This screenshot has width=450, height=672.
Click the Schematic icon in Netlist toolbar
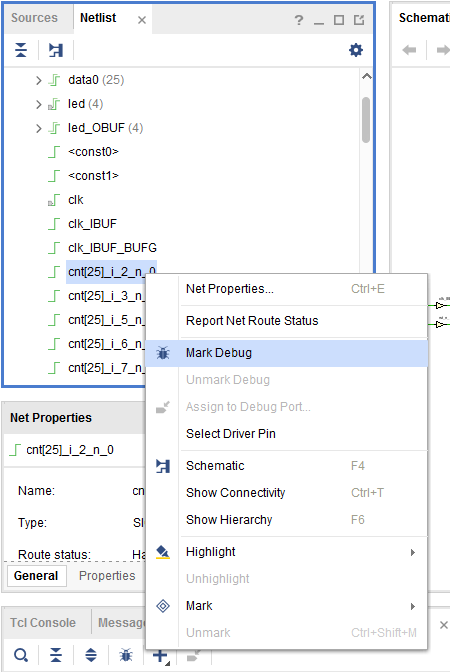click(56, 50)
